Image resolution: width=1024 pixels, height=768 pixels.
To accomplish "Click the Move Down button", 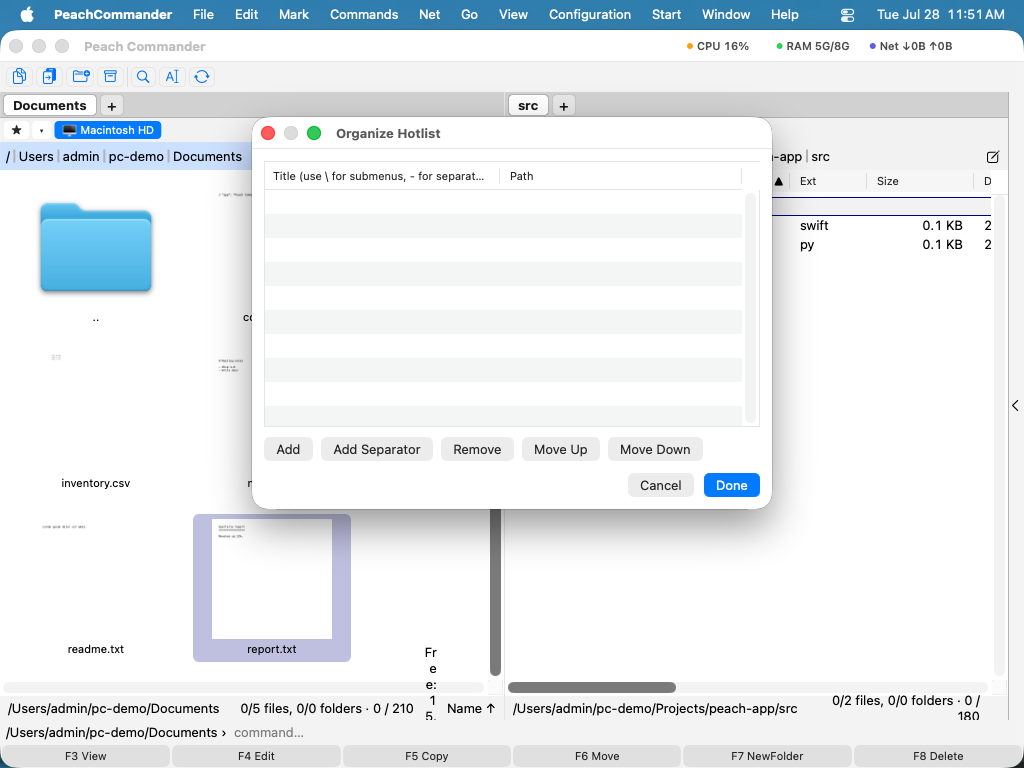I will (x=655, y=449).
